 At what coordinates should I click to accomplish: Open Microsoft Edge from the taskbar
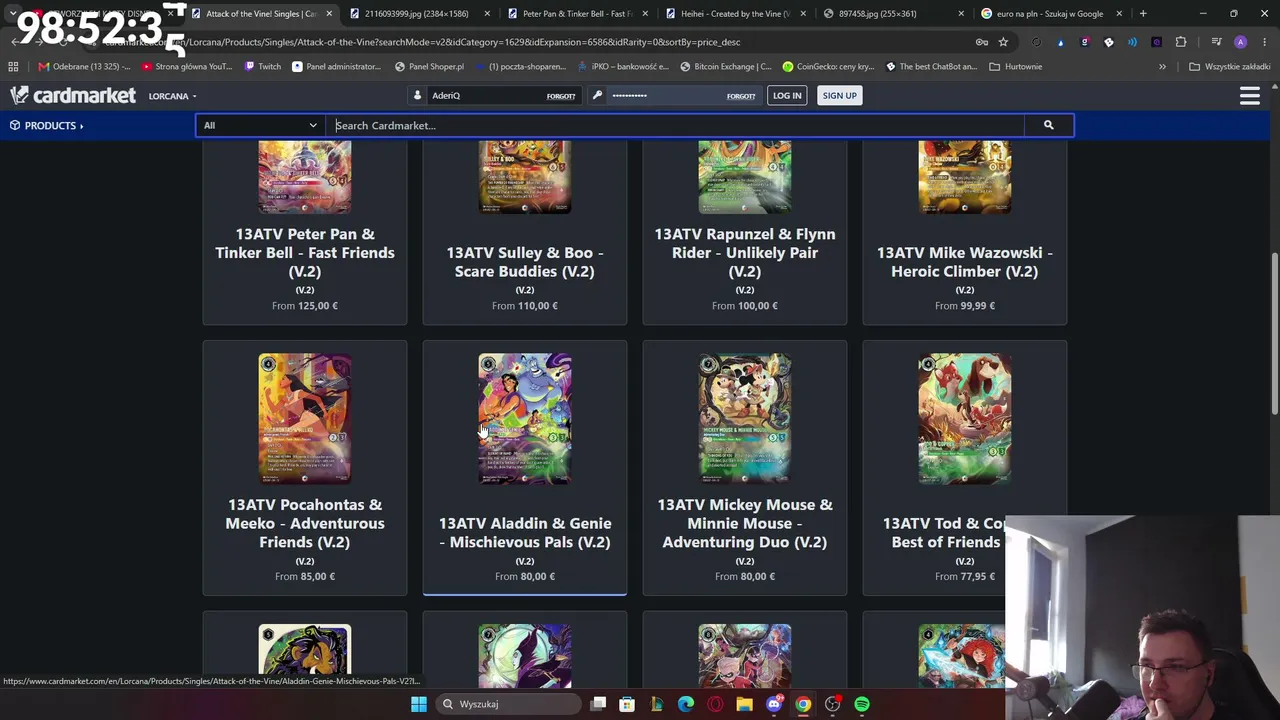point(686,704)
